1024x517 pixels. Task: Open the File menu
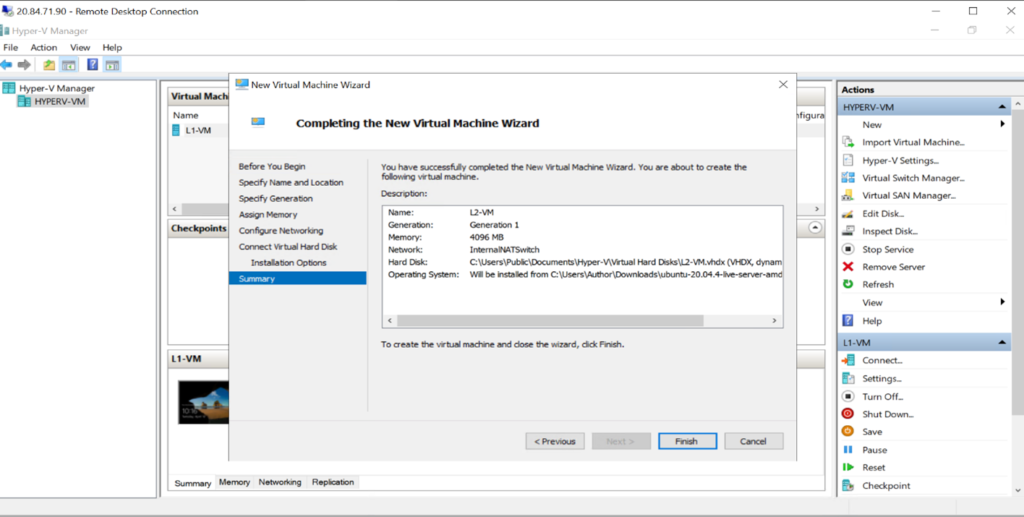point(10,48)
